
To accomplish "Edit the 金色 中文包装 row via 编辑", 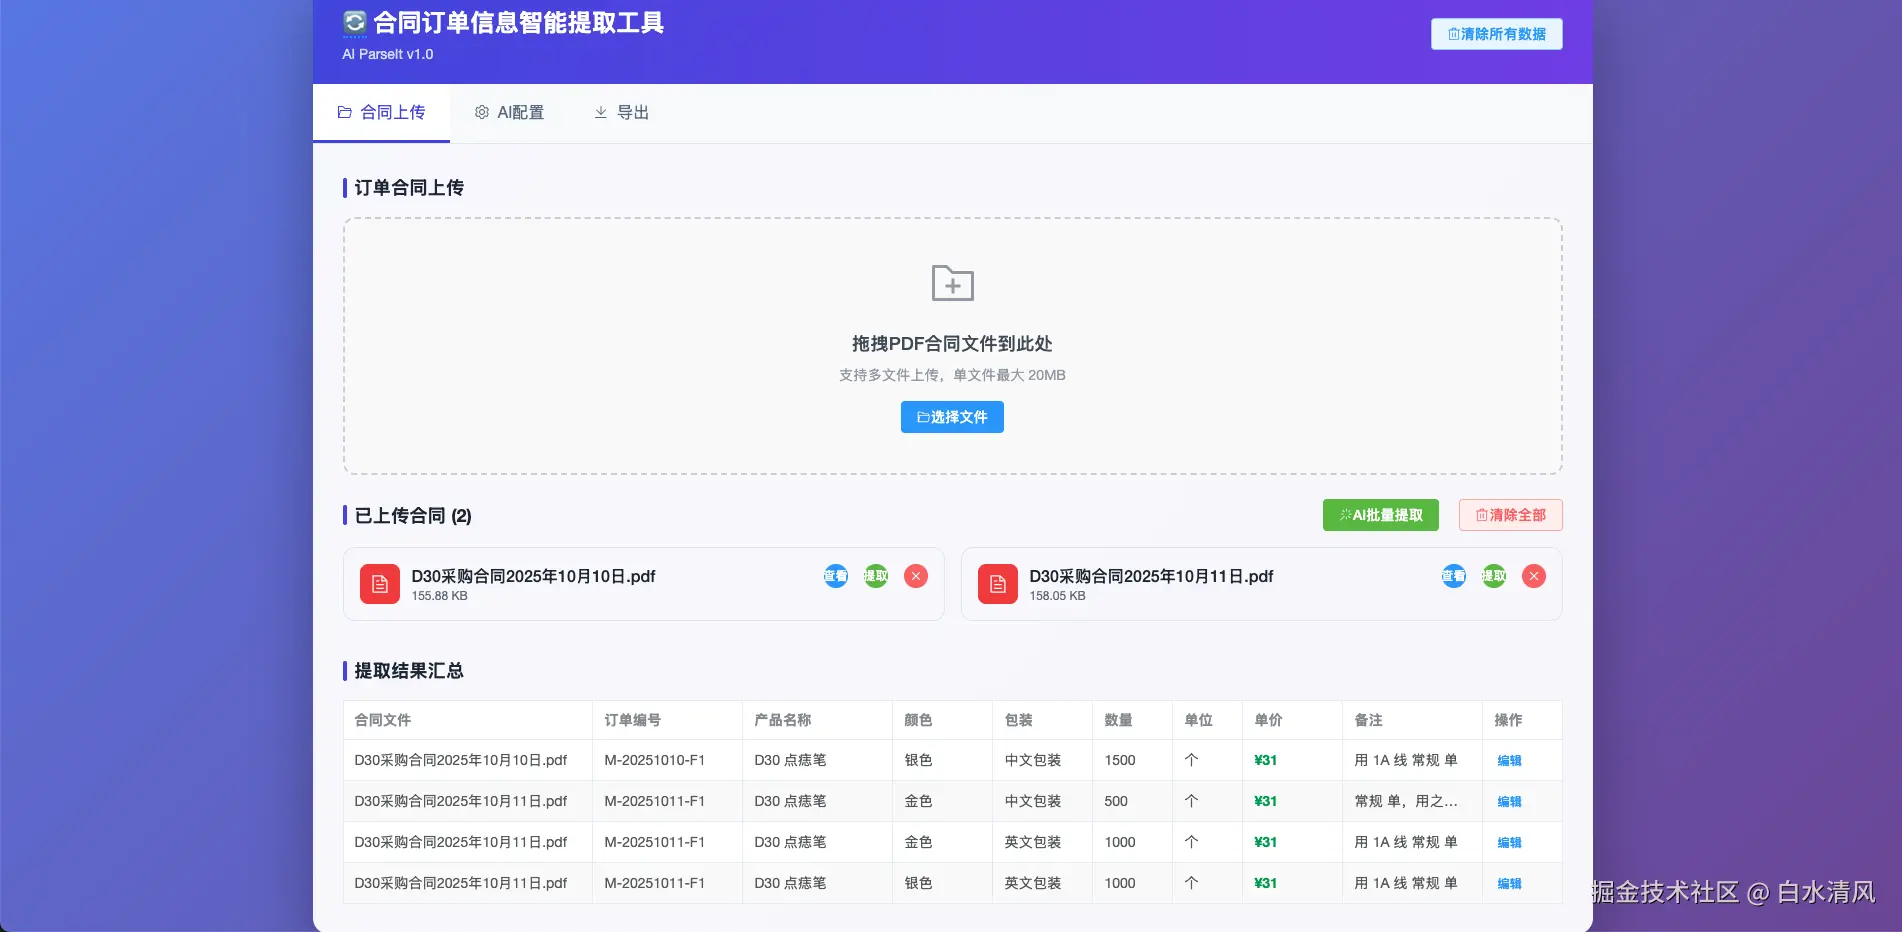I will pos(1509,802).
